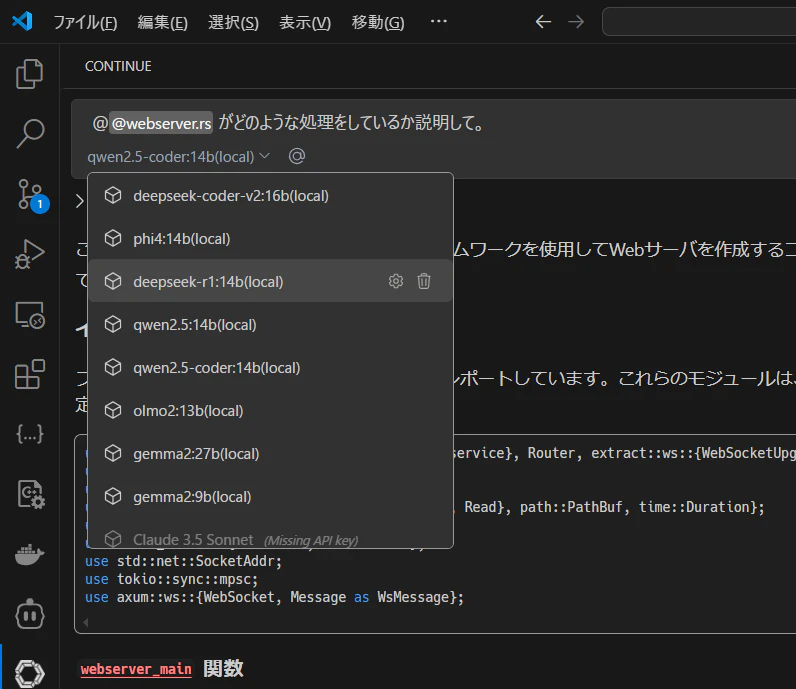Viewport: 796px width, 689px height.
Task: Click the use std::net::SocketAddr line
Action: click(183, 561)
